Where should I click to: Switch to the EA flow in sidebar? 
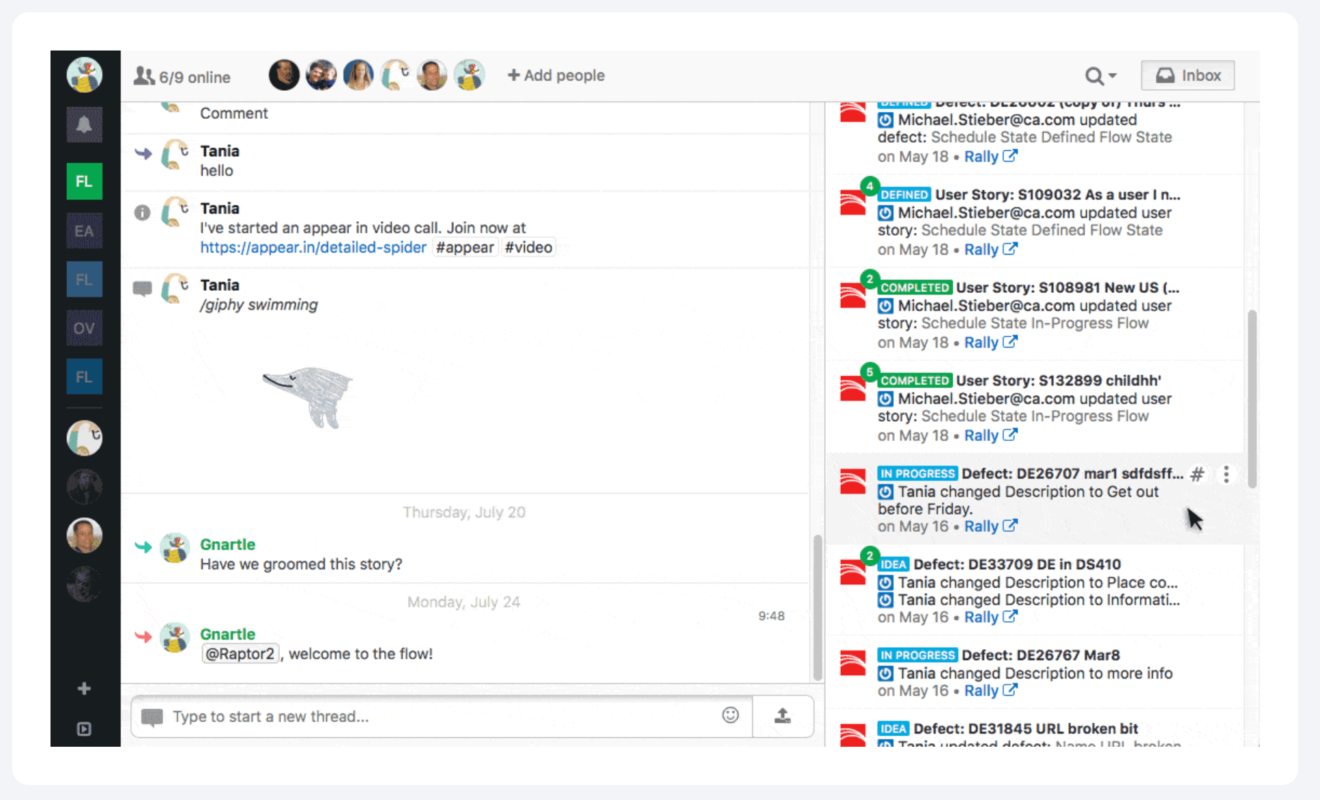pos(84,231)
